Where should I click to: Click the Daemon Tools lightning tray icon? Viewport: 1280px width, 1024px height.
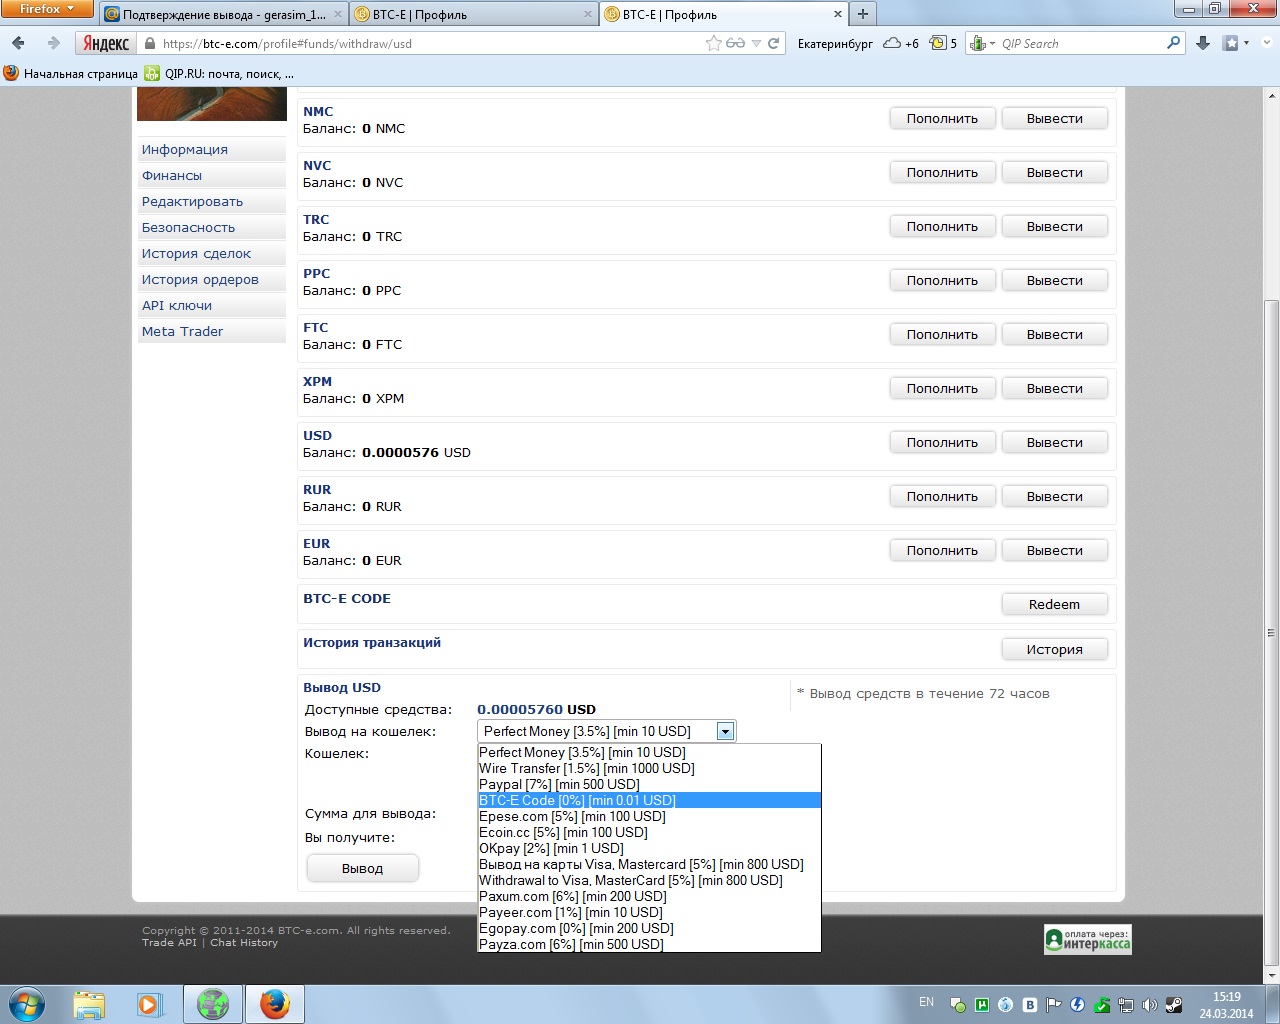click(x=1078, y=1005)
